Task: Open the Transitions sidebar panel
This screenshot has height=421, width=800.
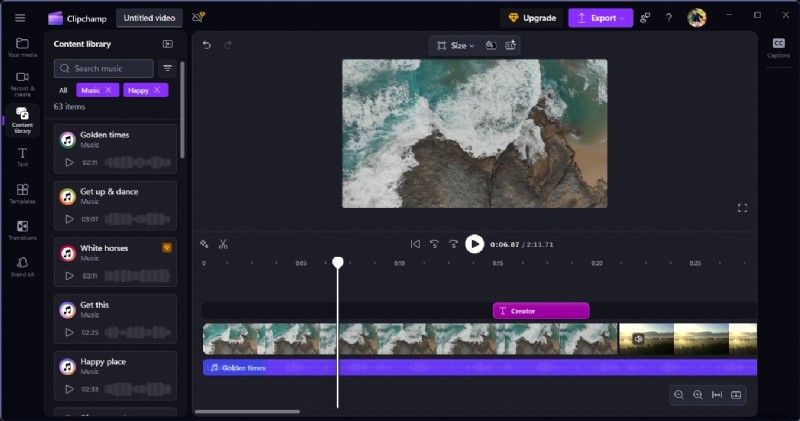Action: pyautogui.click(x=22, y=230)
